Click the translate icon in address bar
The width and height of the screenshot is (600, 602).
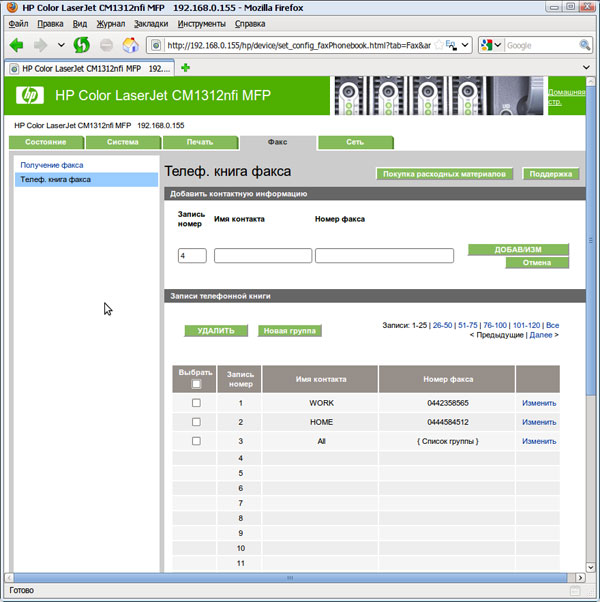[x=451, y=45]
